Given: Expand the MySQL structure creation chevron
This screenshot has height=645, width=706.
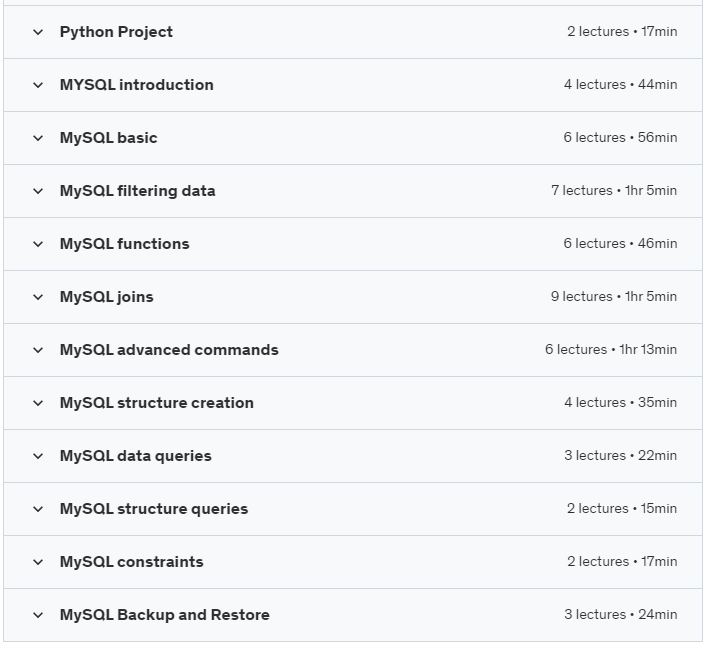Looking at the screenshot, I should [38, 403].
